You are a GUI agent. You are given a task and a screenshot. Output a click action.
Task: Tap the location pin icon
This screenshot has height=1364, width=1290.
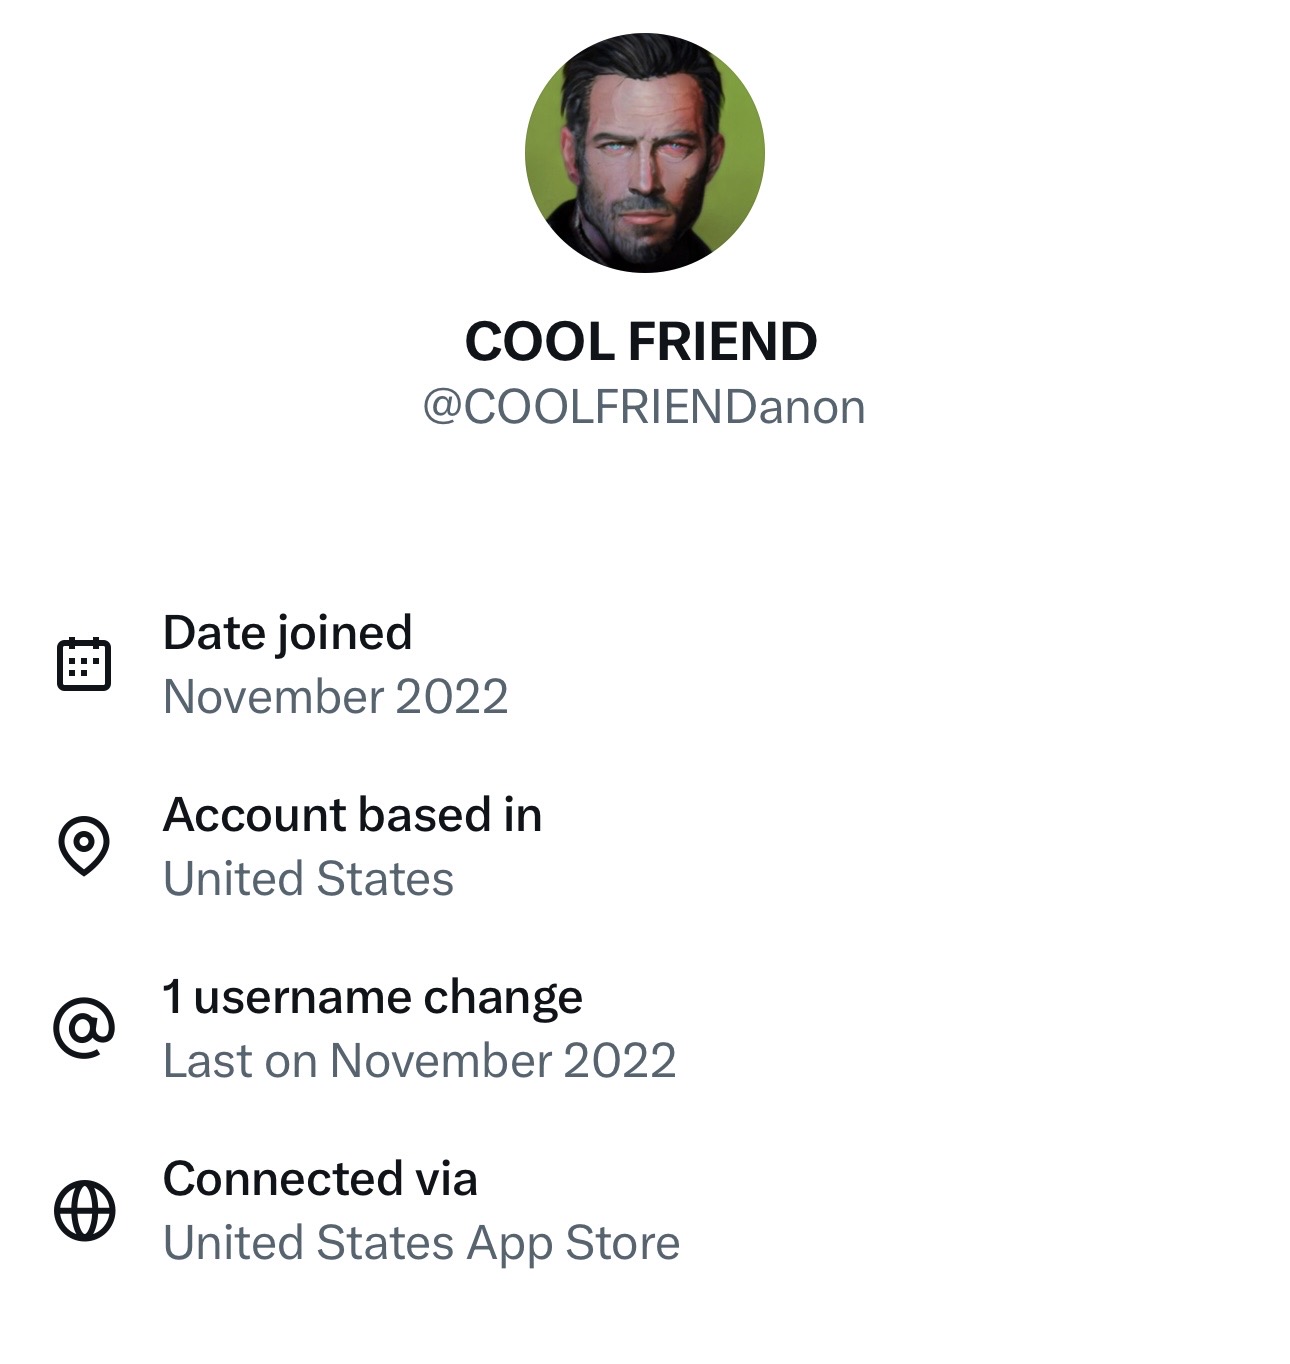tap(84, 845)
